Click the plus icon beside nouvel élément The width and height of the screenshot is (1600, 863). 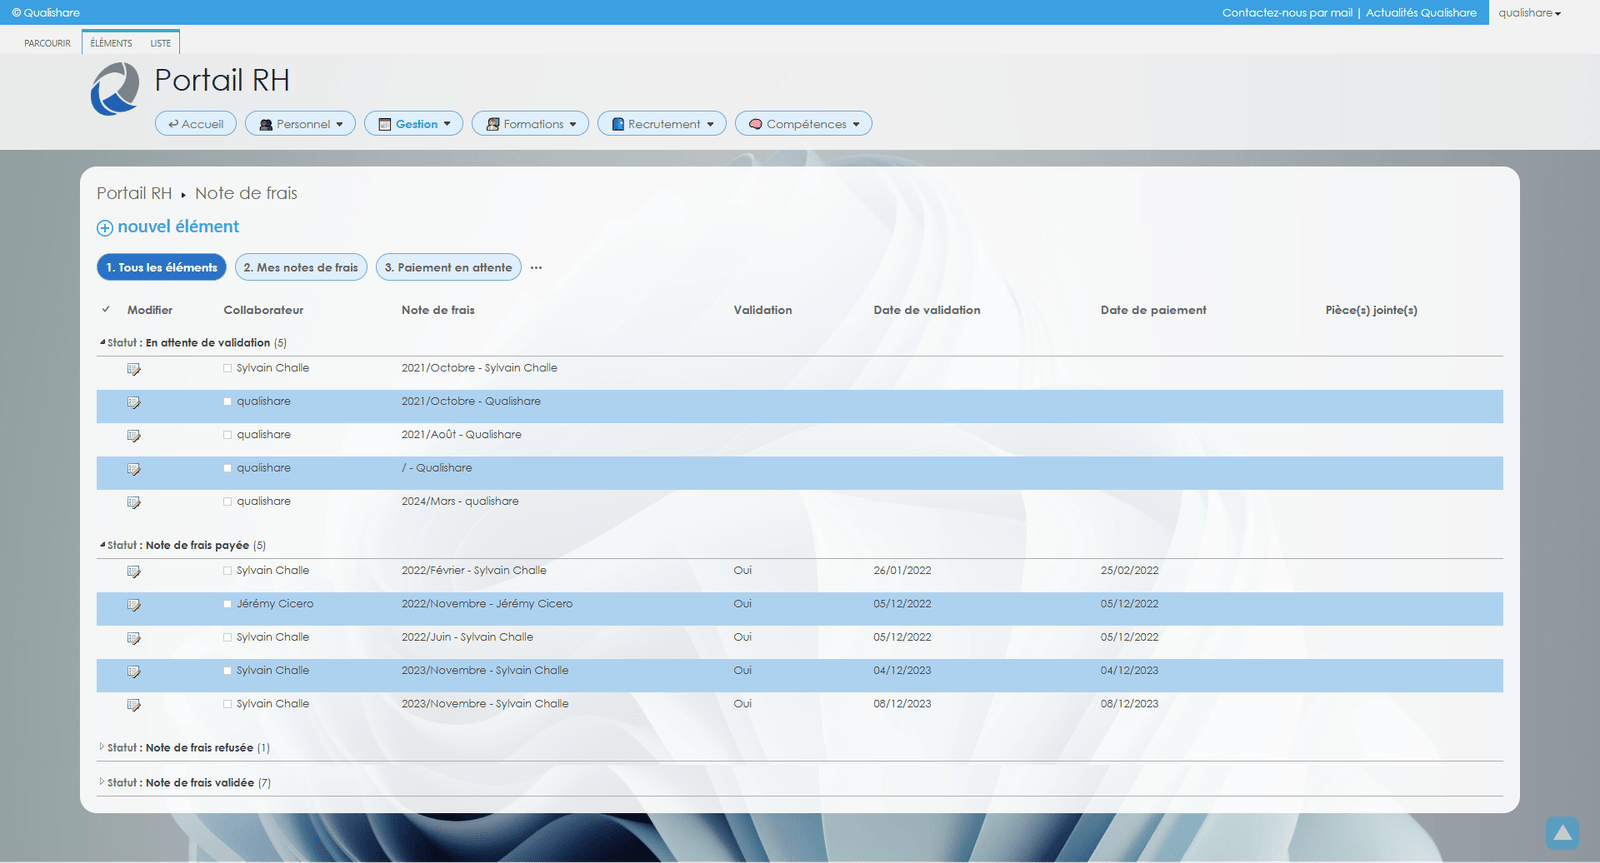pyautogui.click(x=105, y=228)
